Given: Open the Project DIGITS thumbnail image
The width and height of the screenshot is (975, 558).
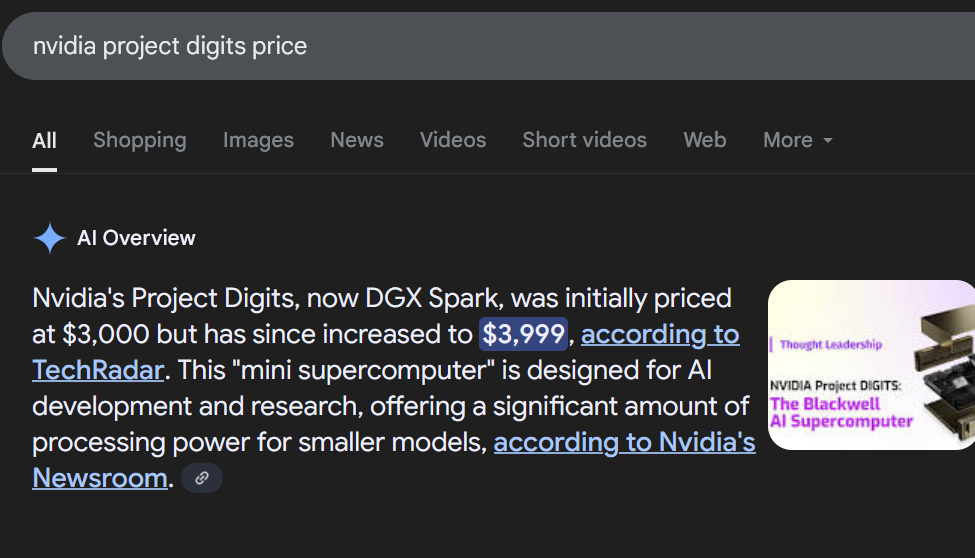Looking at the screenshot, I should click(x=871, y=365).
